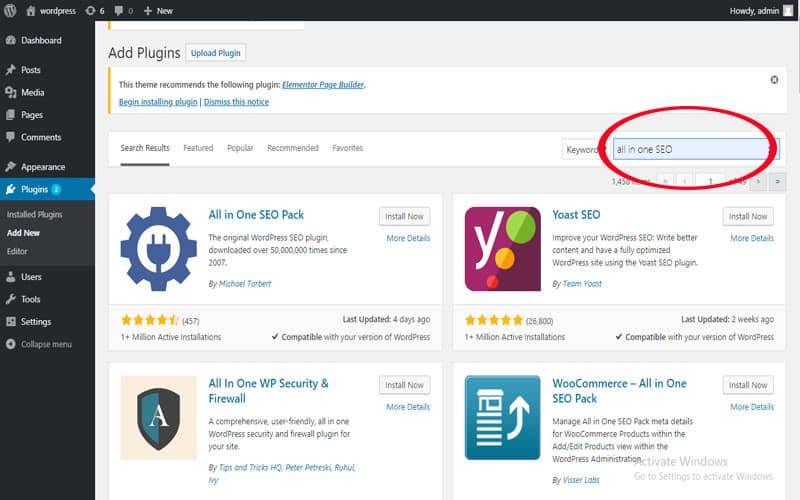Click the All in One SEO Pack gear icon
The height and width of the screenshot is (500, 800).
click(158, 248)
